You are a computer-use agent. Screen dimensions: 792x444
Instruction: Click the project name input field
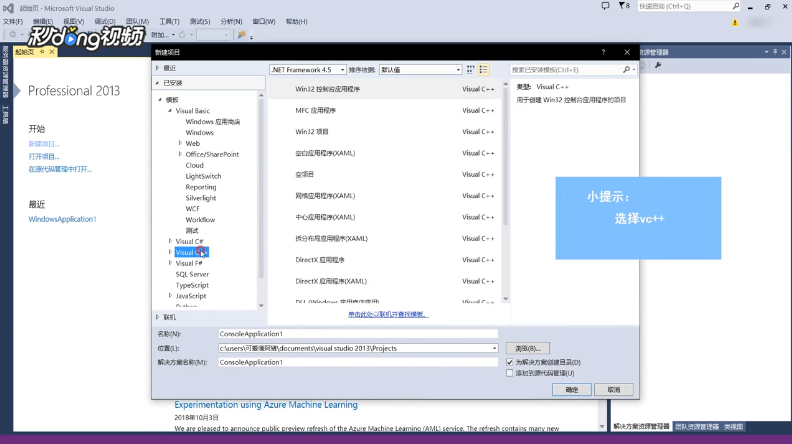358,334
